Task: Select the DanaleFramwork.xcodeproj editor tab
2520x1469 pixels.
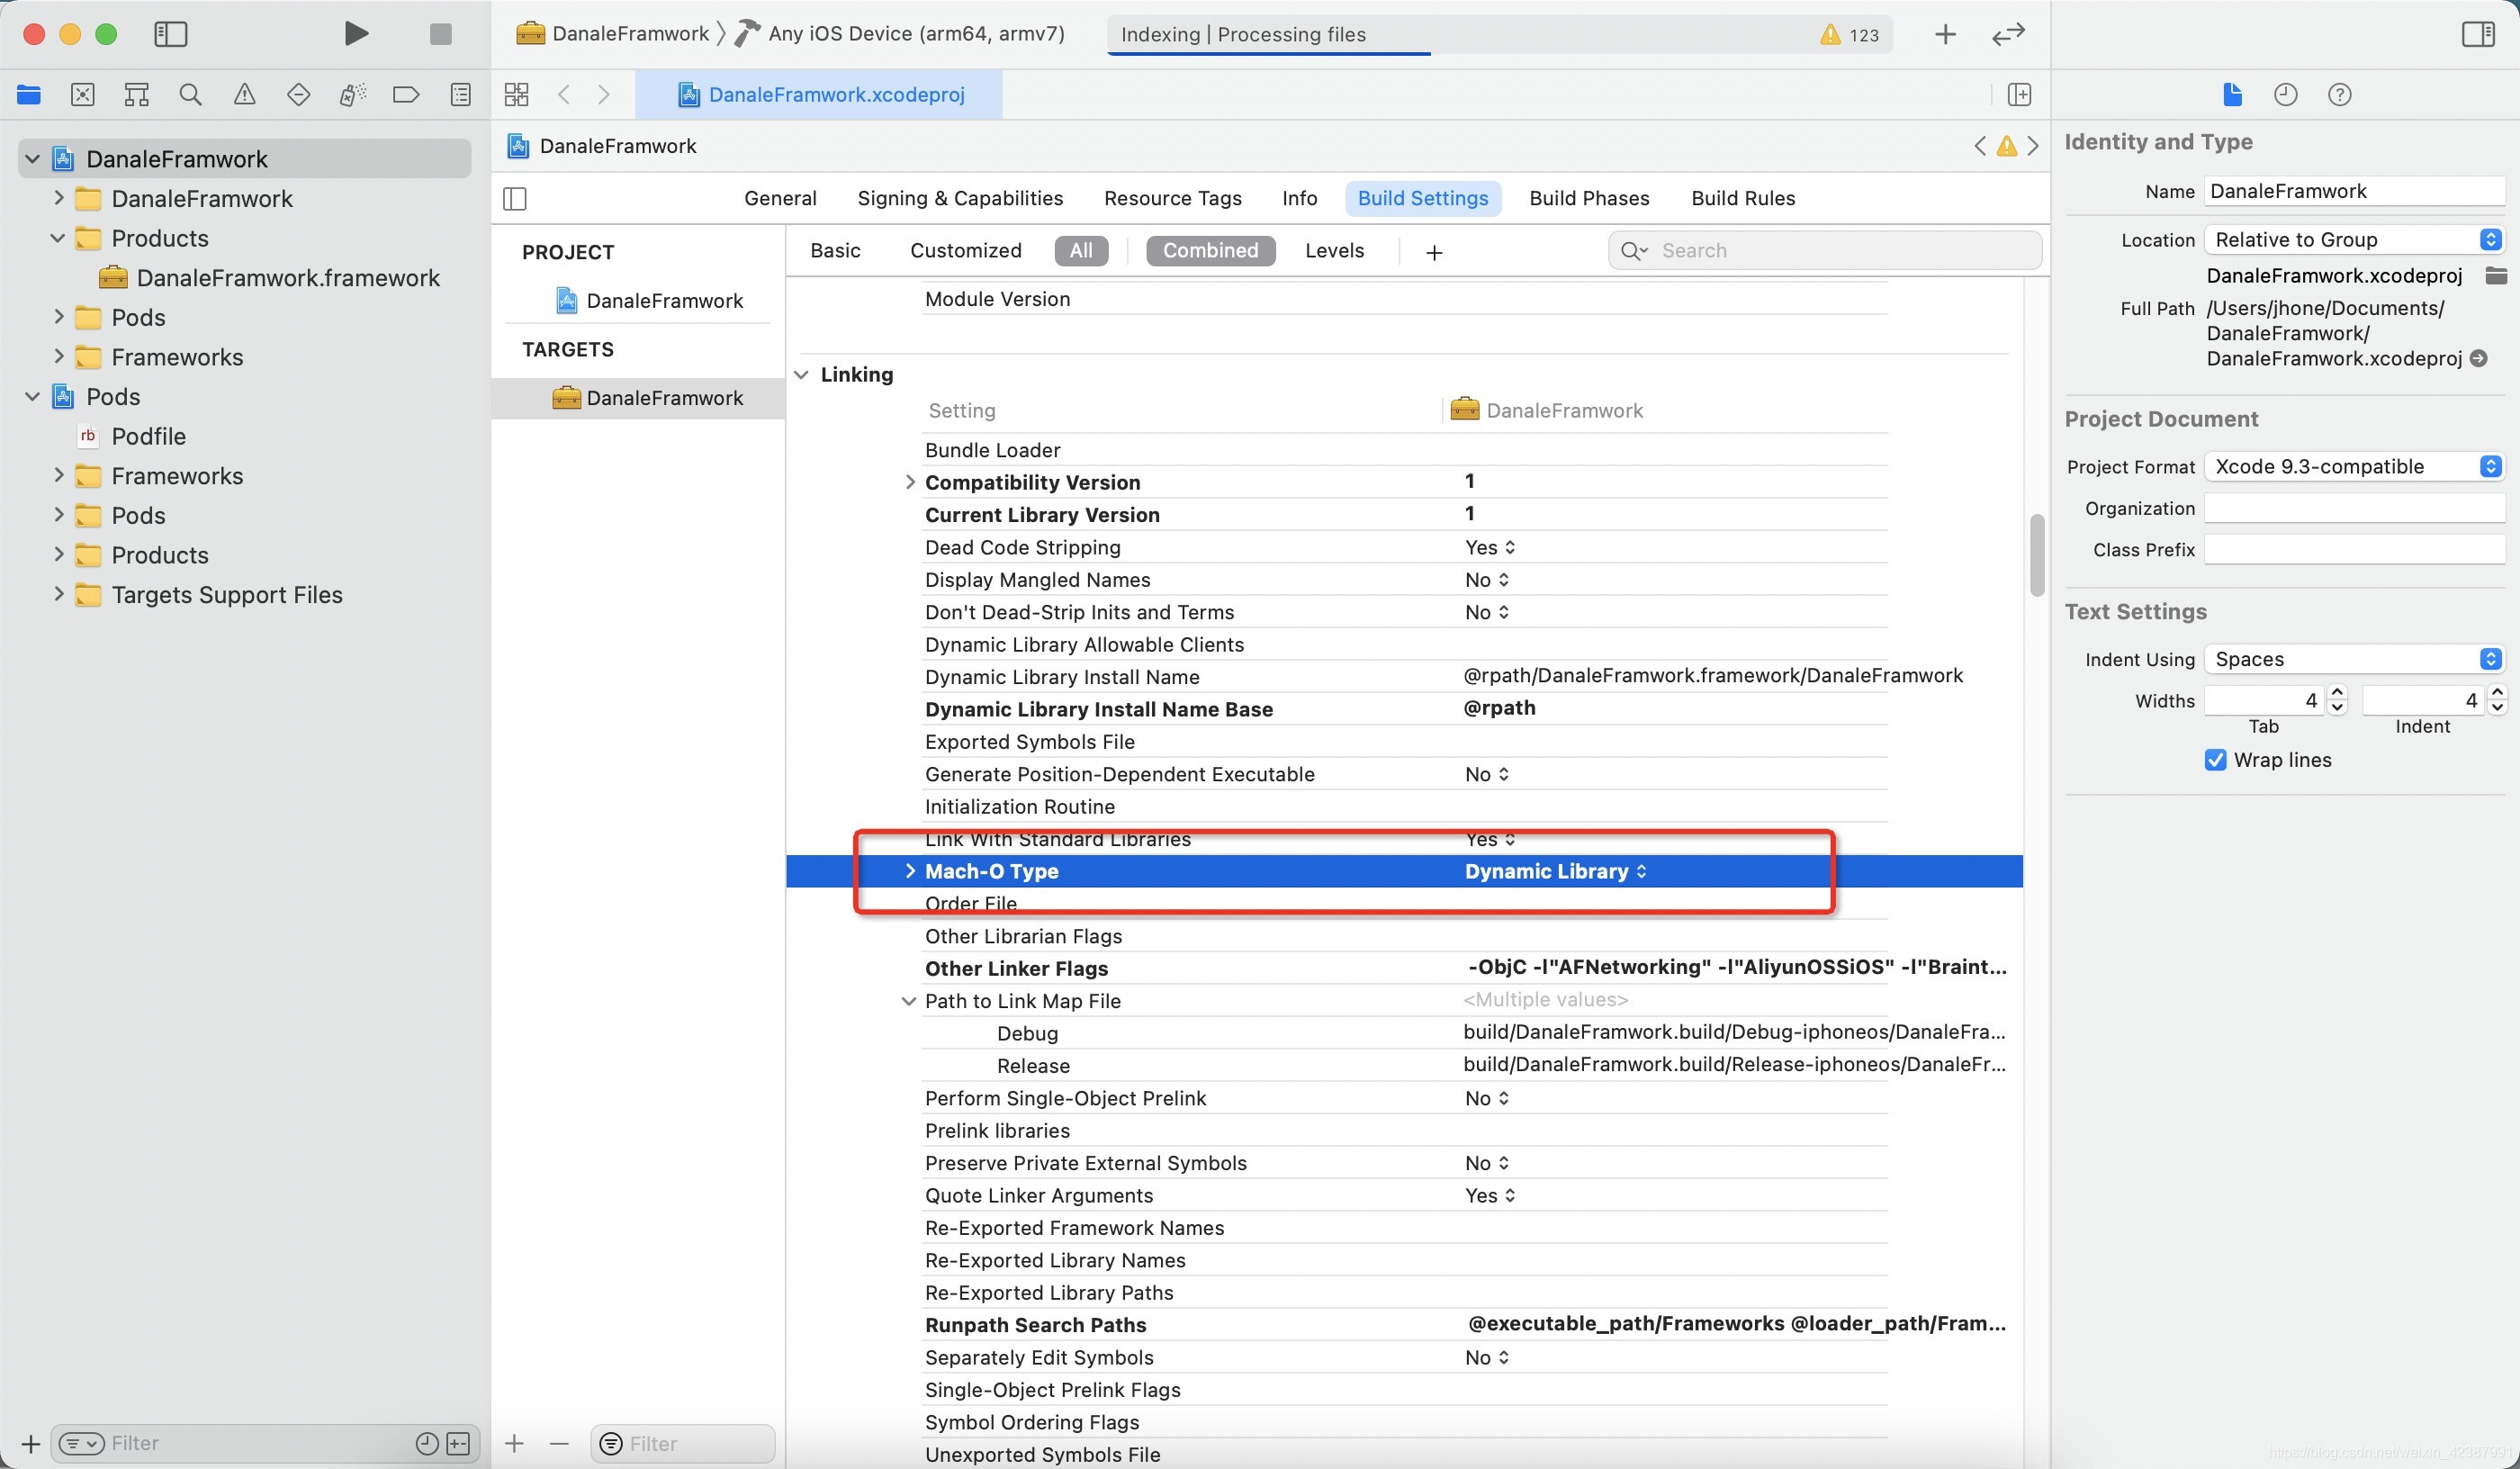Action: pos(820,95)
